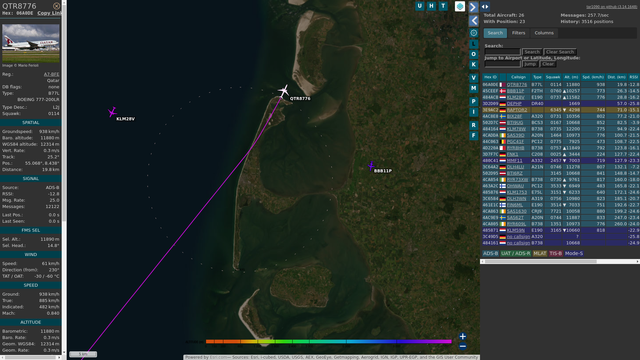Viewport: 640px width, 360px height.
Task: Open the RAPTOR2 callsign link
Action: (517, 110)
